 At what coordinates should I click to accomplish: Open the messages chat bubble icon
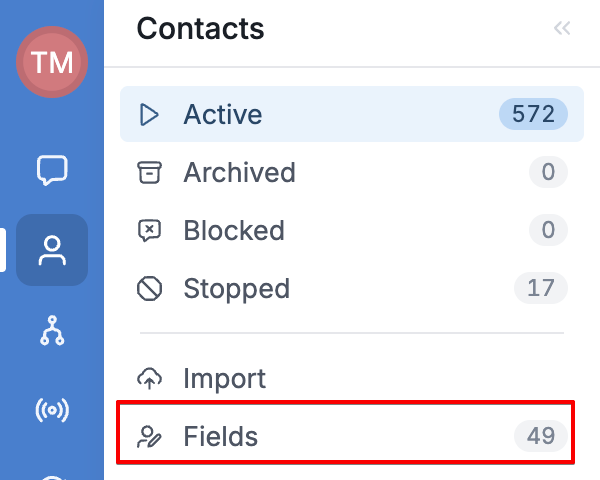click(x=52, y=170)
